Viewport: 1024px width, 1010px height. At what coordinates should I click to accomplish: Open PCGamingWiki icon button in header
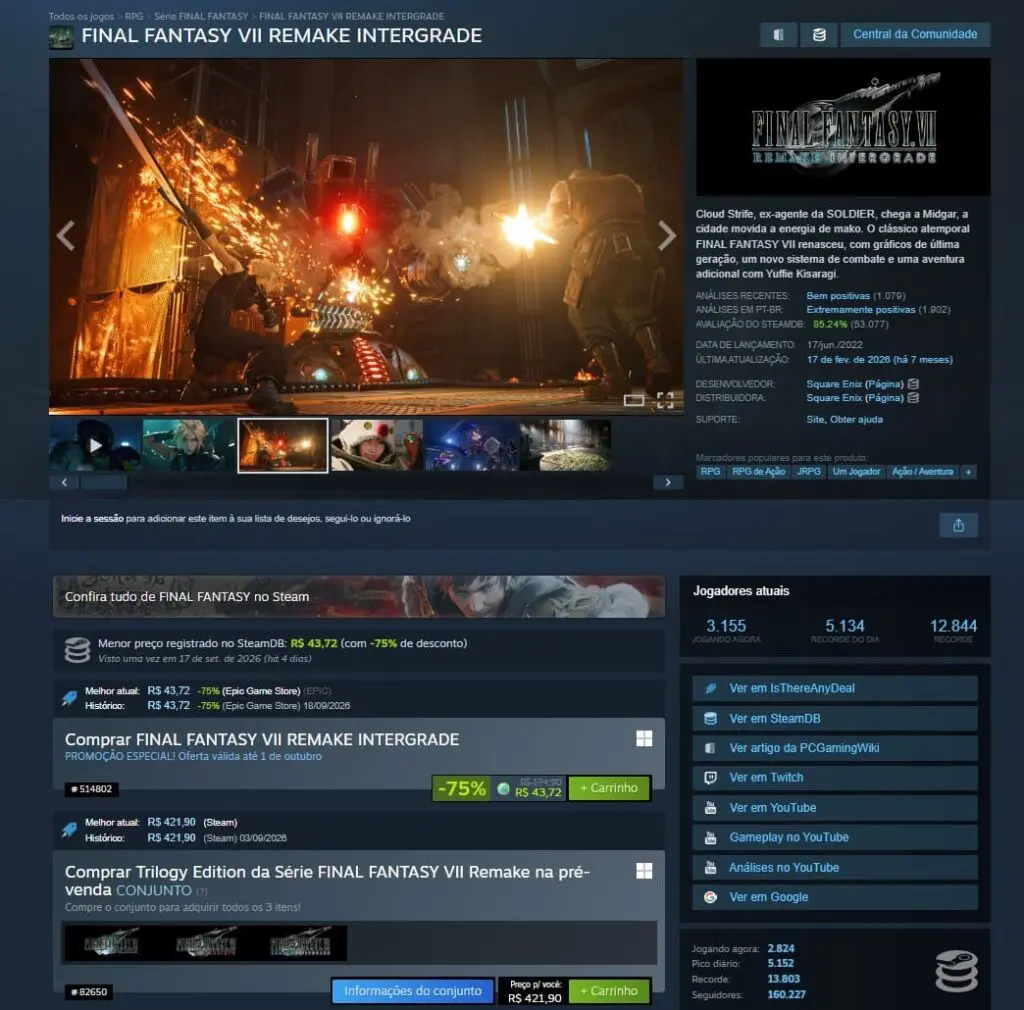tap(778, 35)
